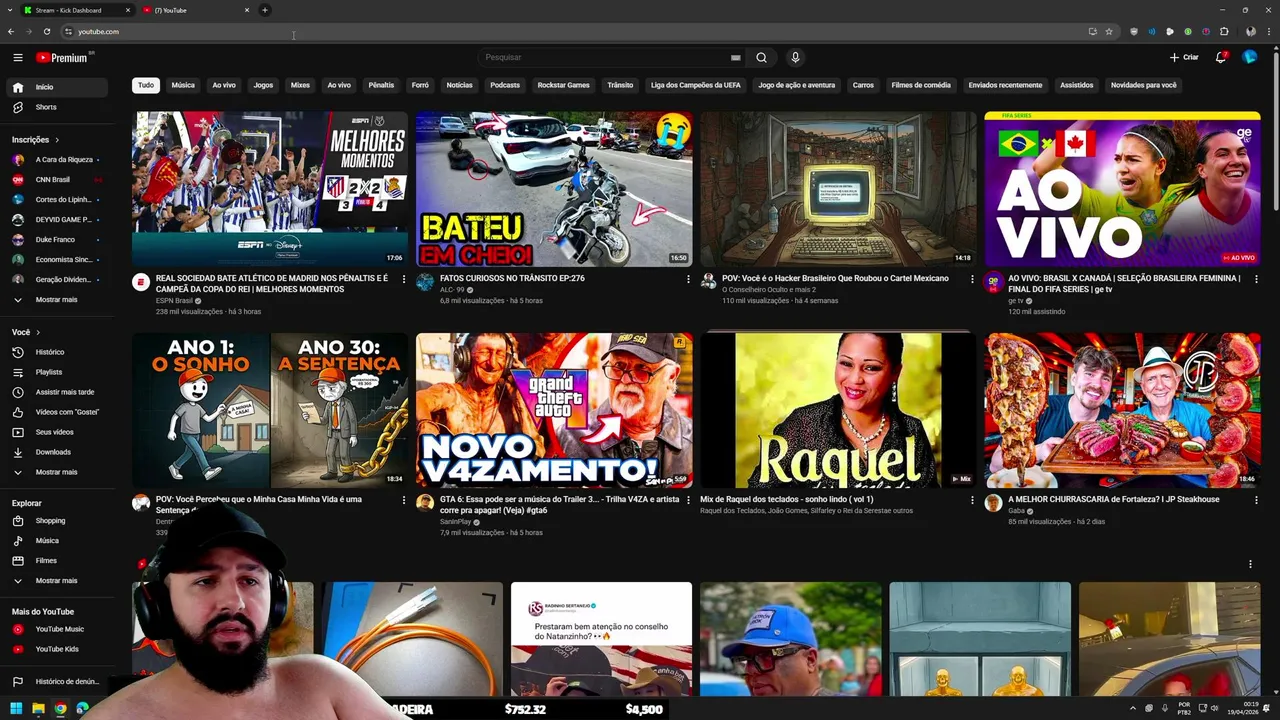The width and height of the screenshot is (1280, 720).
Task: Select the Mixes filter chip
Action: (x=300, y=85)
